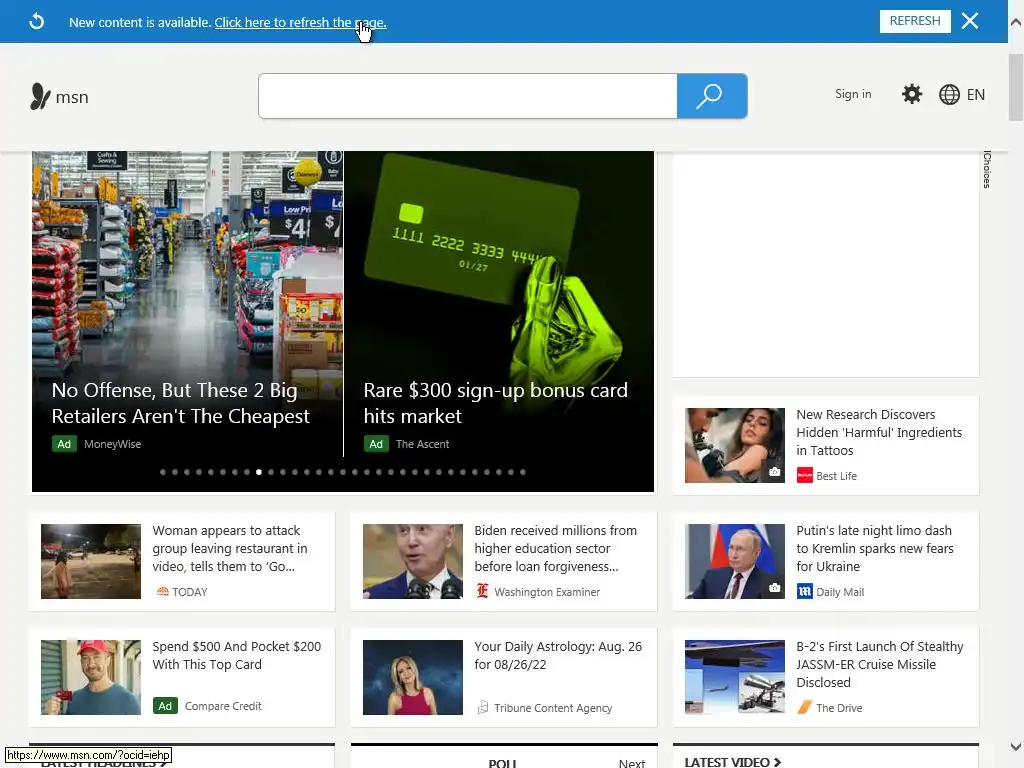Open 'Rare $300 sign-up bonus card' story
The image size is (1024, 768).
click(x=495, y=403)
